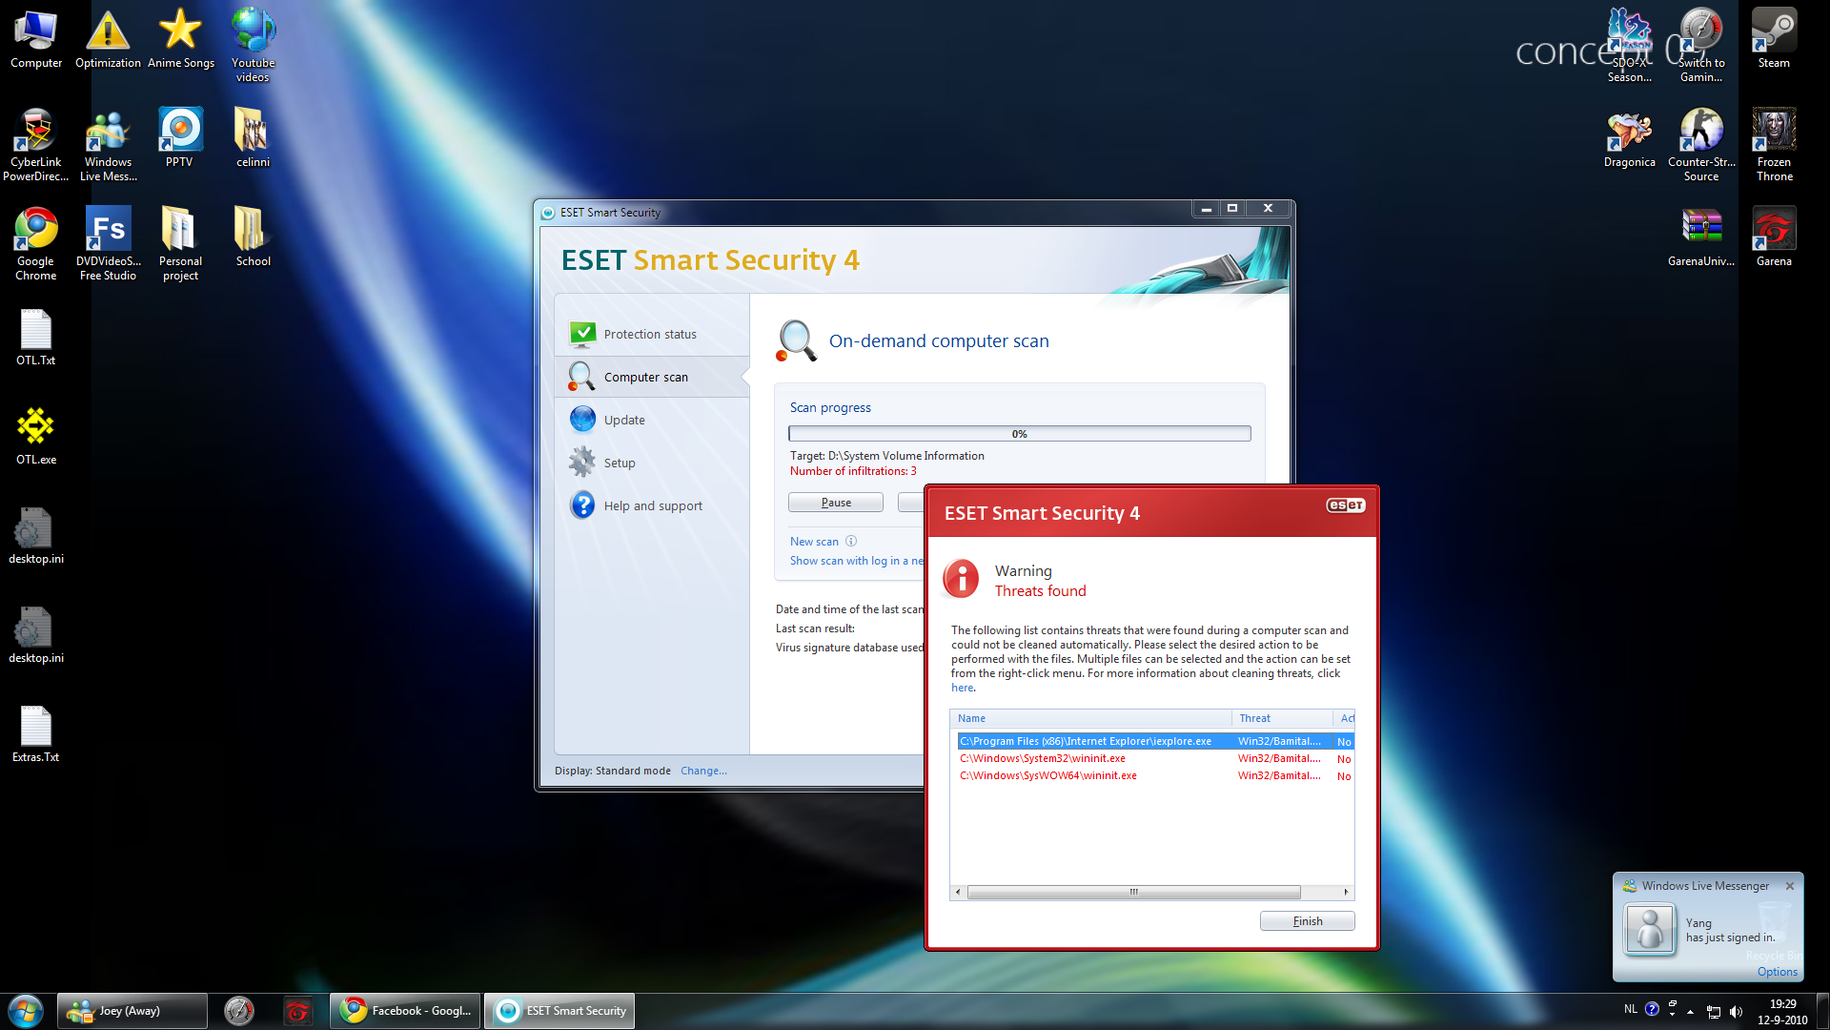
Task: Open the Personal project folder
Action: 180,244
